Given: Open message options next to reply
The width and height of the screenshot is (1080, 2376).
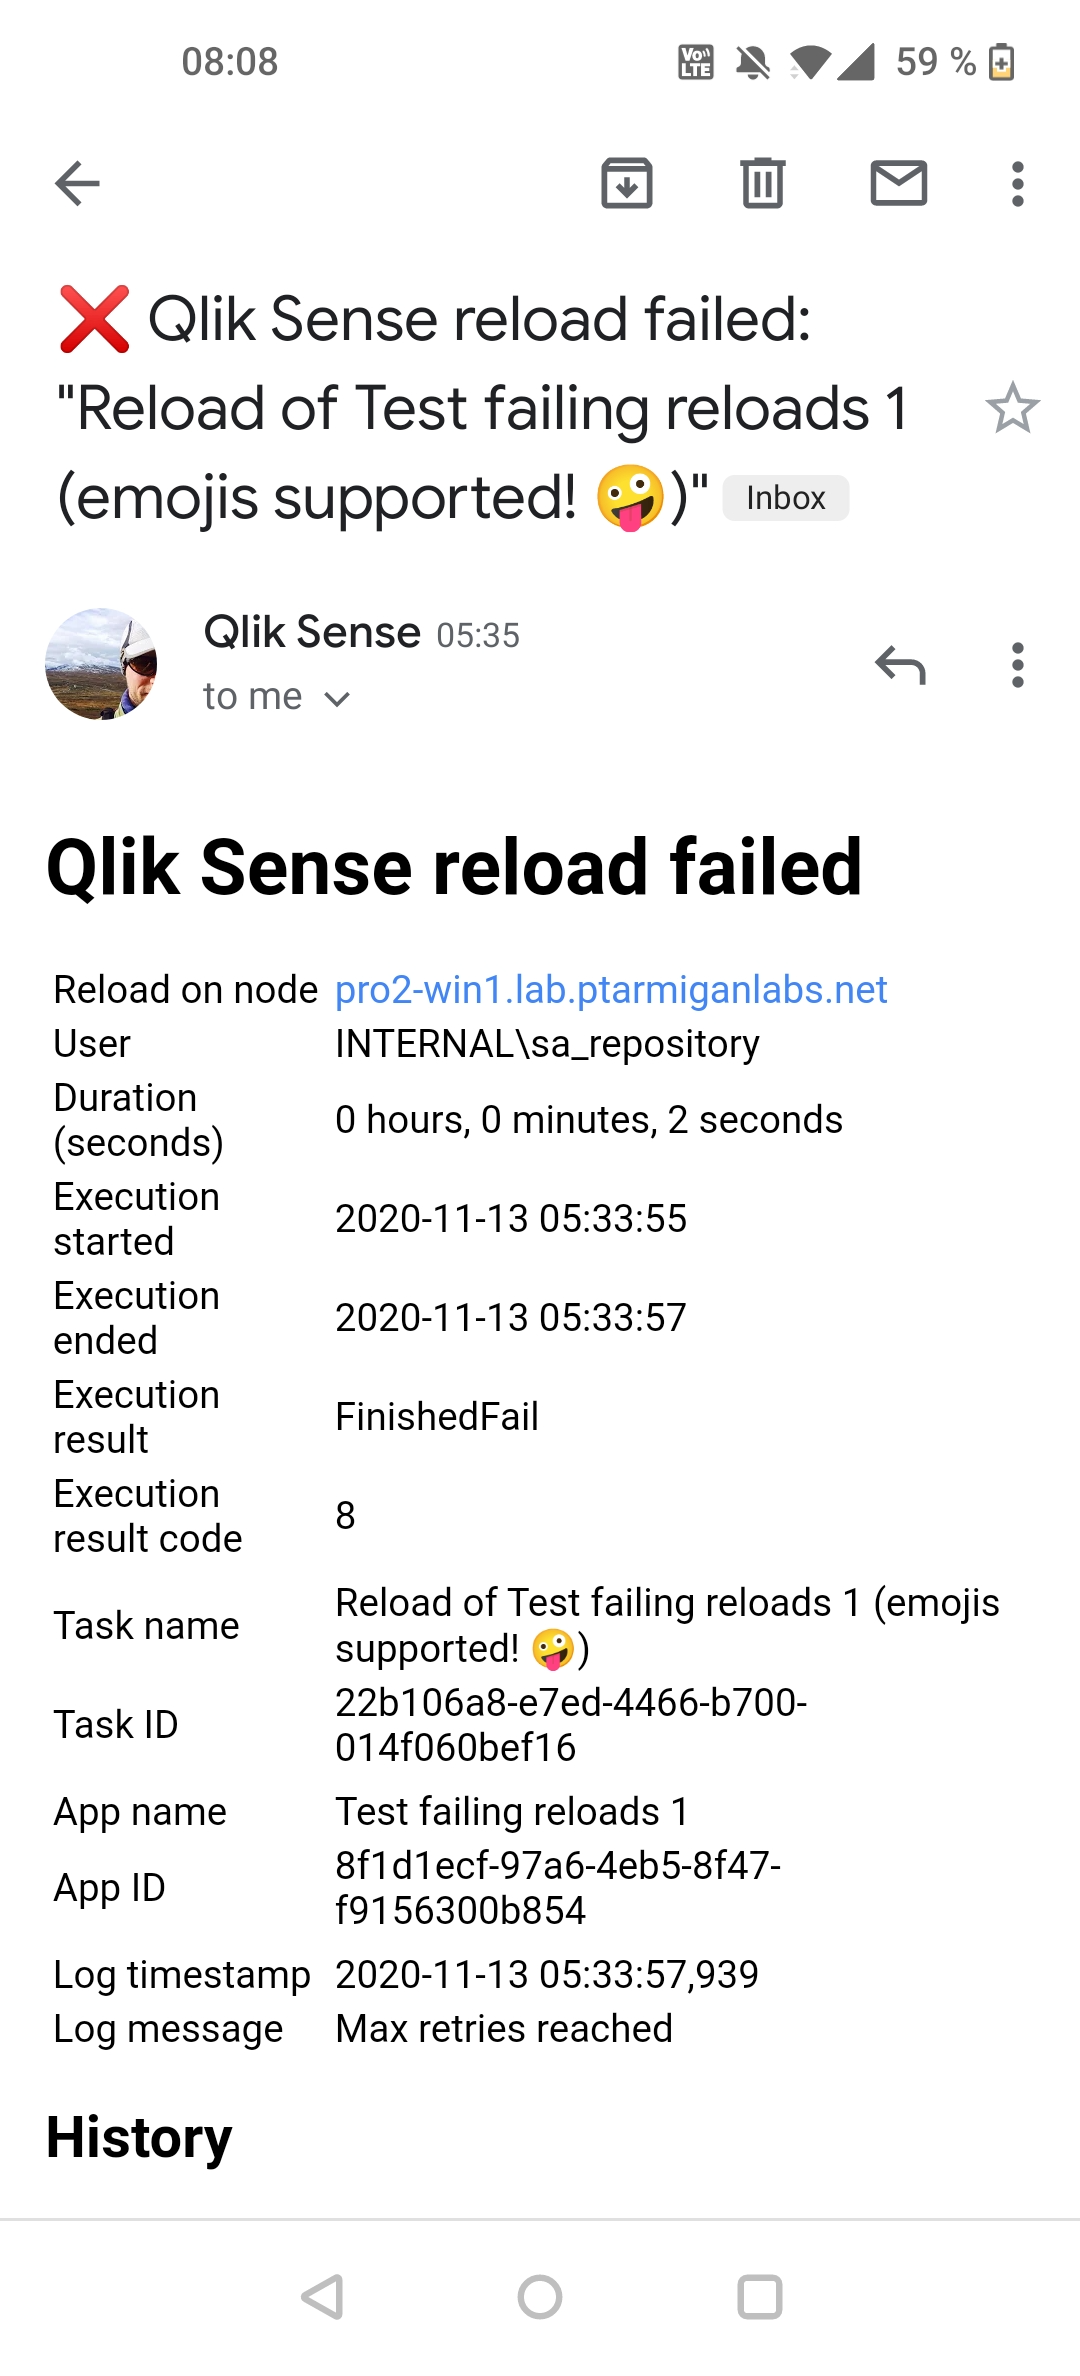Looking at the screenshot, I should (x=1018, y=665).
